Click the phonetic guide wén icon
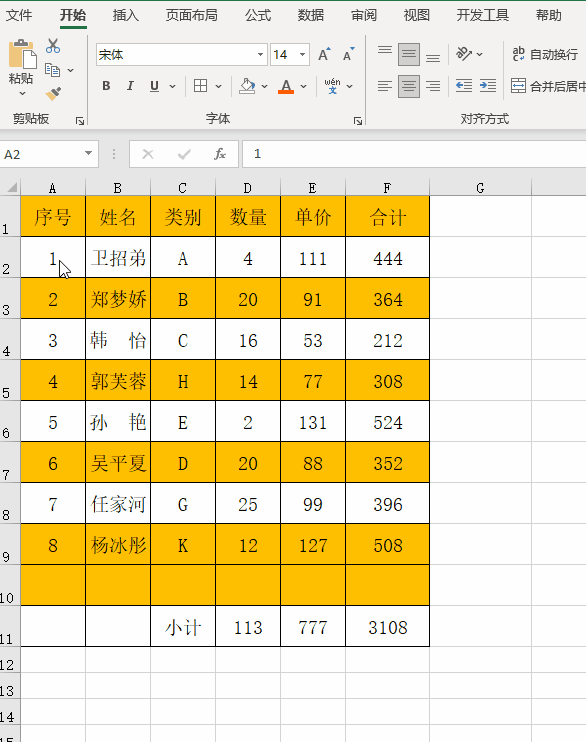This screenshot has height=742, width=586. coord(332,86)
